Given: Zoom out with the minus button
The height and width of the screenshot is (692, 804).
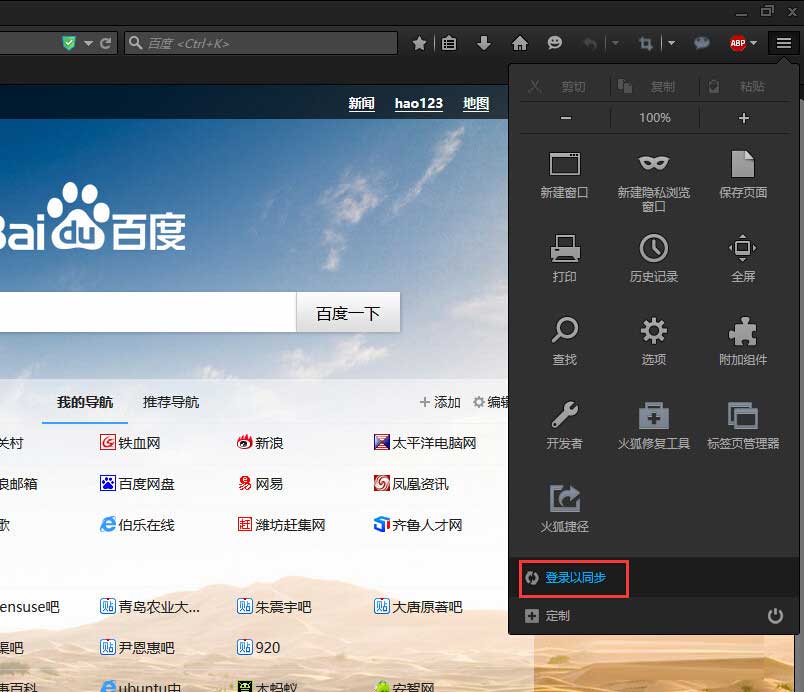Looking at the screenshot, I should coord(566,118).
